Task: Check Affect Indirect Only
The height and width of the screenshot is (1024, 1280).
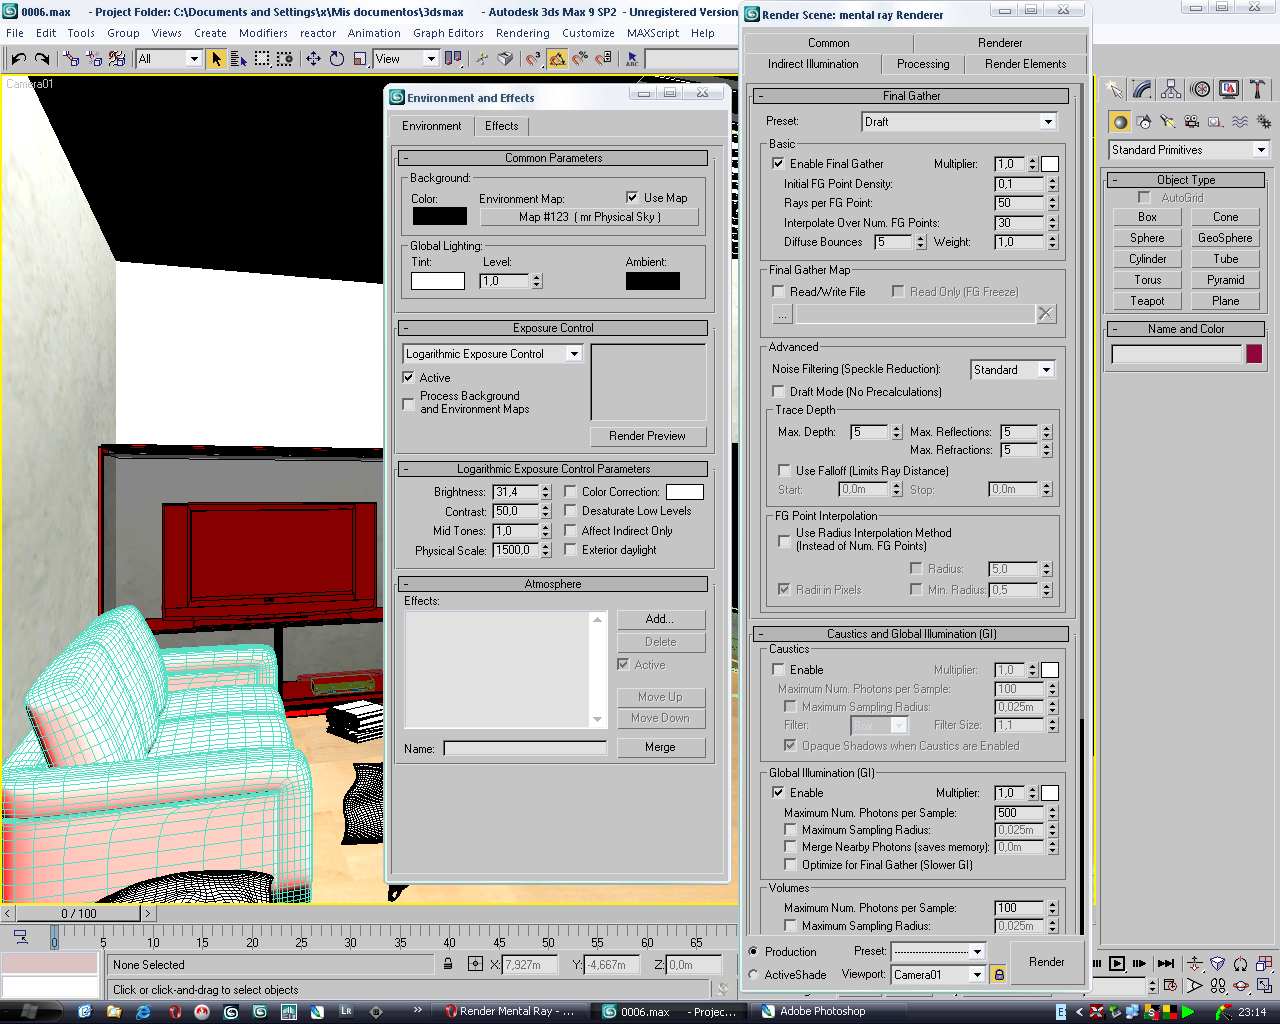Action: point(570,531)
